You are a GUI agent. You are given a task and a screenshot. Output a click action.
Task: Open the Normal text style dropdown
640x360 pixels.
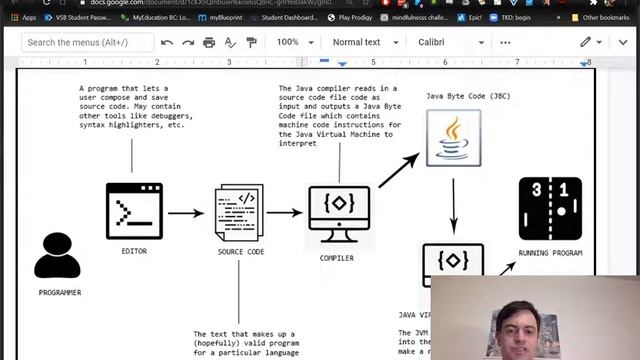(365, 42)
